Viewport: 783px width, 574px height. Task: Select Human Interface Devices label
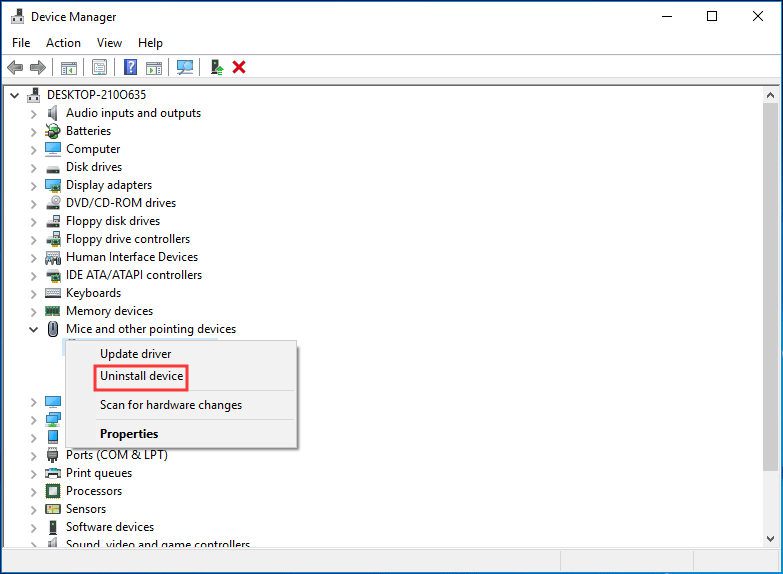click(x=132, y=257)
